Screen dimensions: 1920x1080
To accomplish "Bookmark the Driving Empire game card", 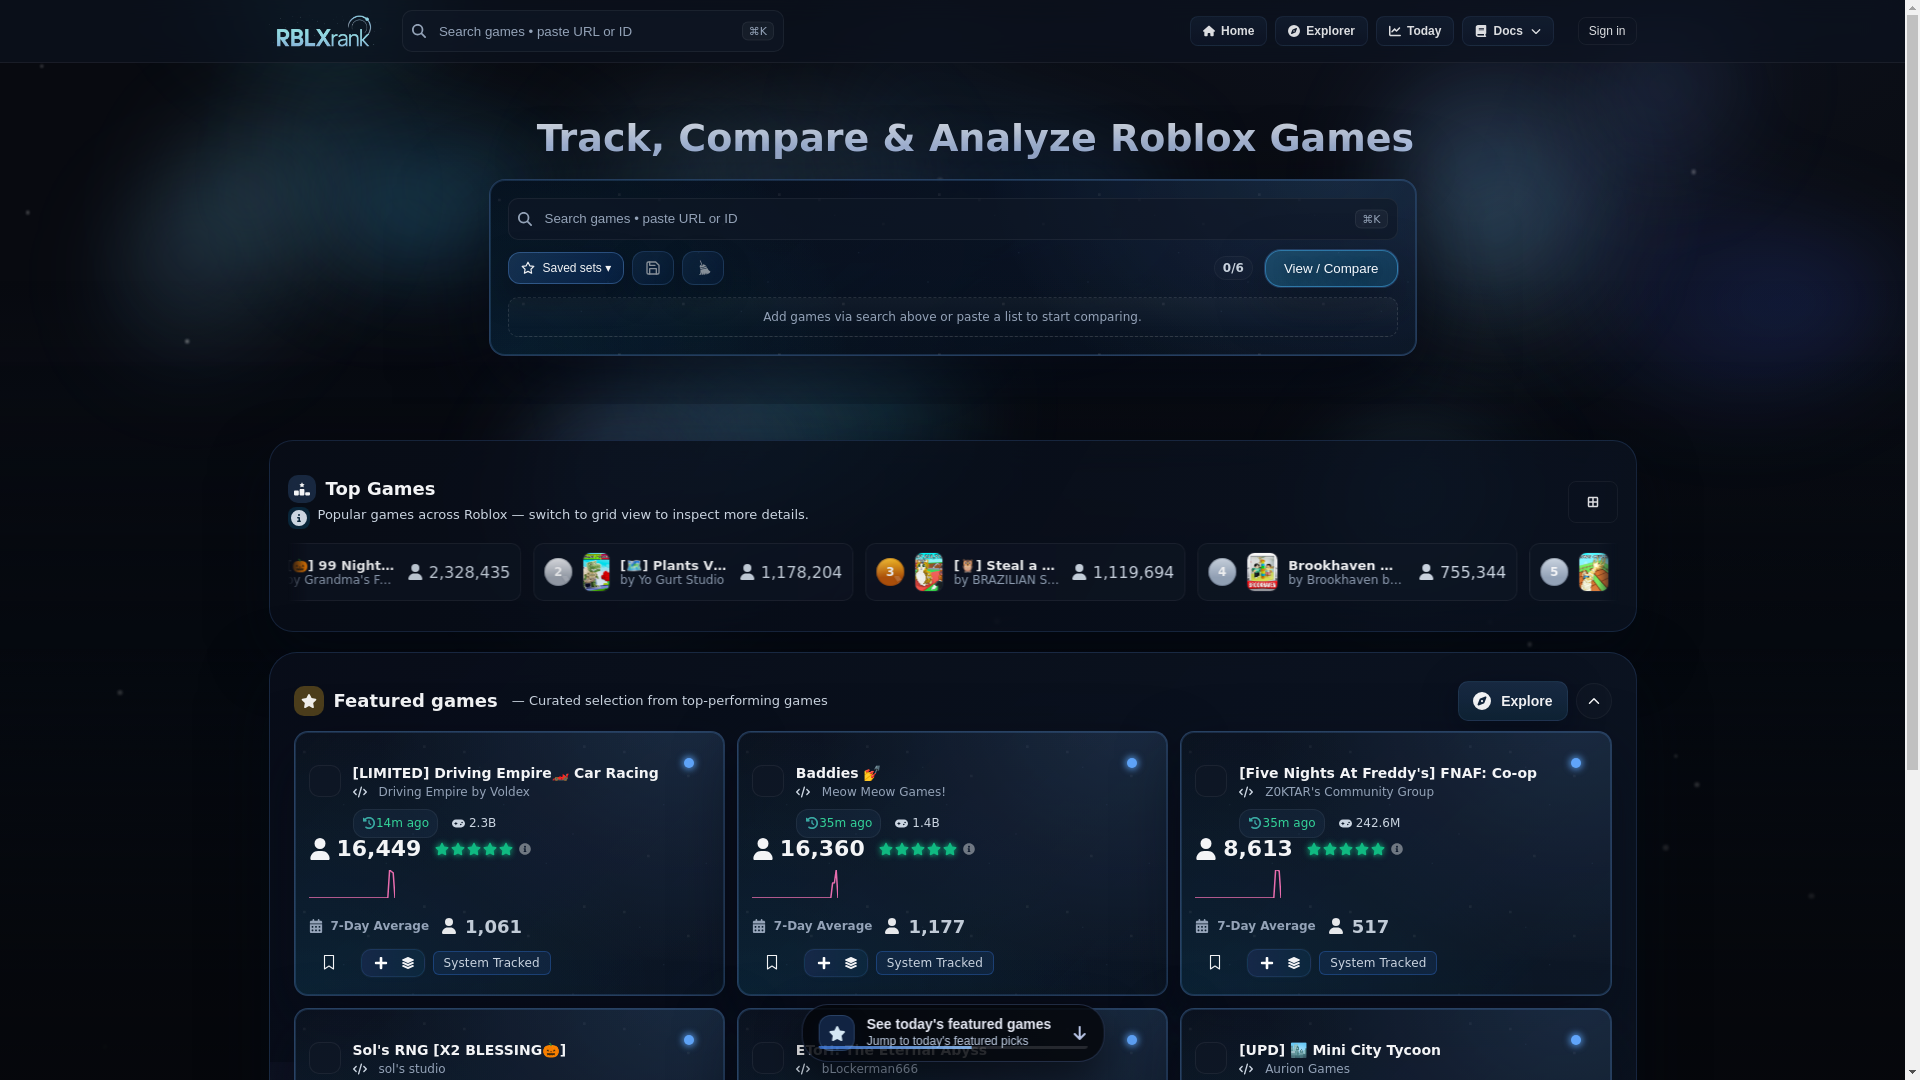I will (x=329, y=962).
